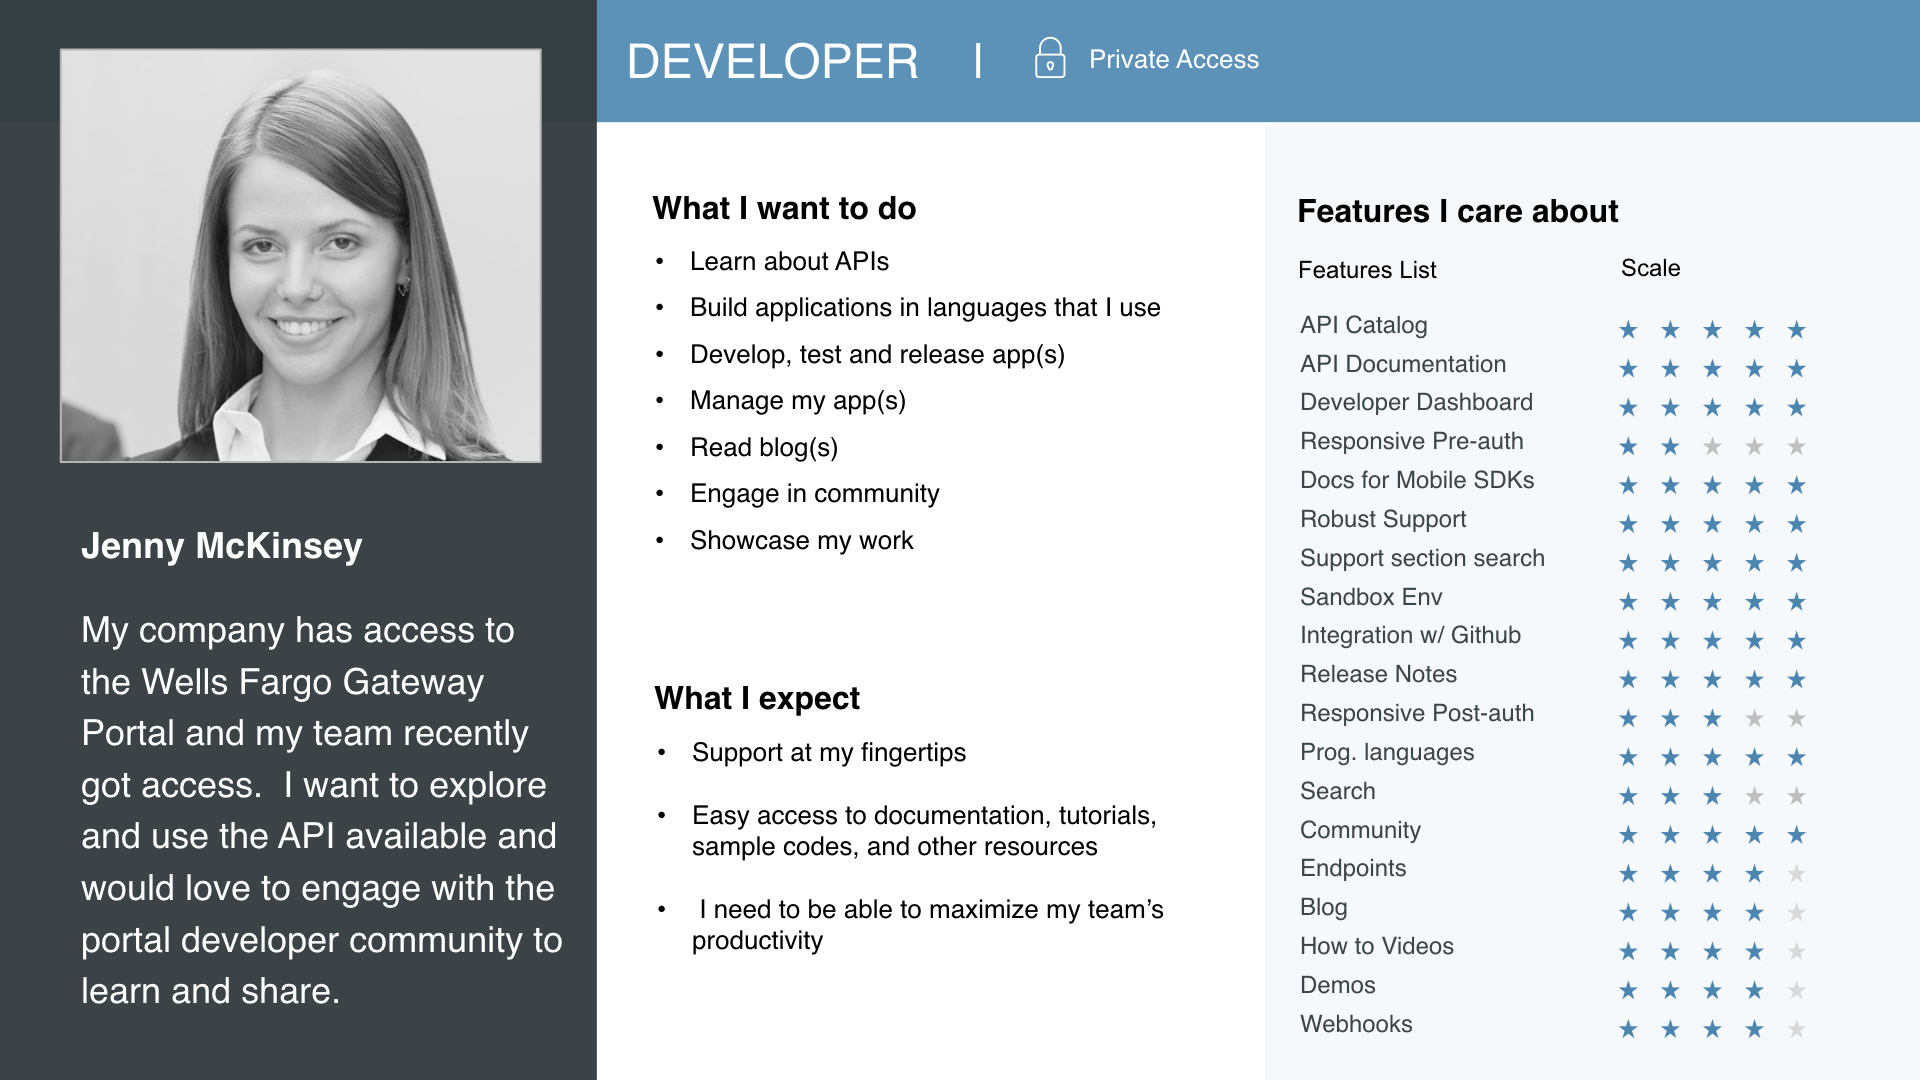
Task: Click the Private Access label
Action: pyautogui.click(x=1173, y=60)
